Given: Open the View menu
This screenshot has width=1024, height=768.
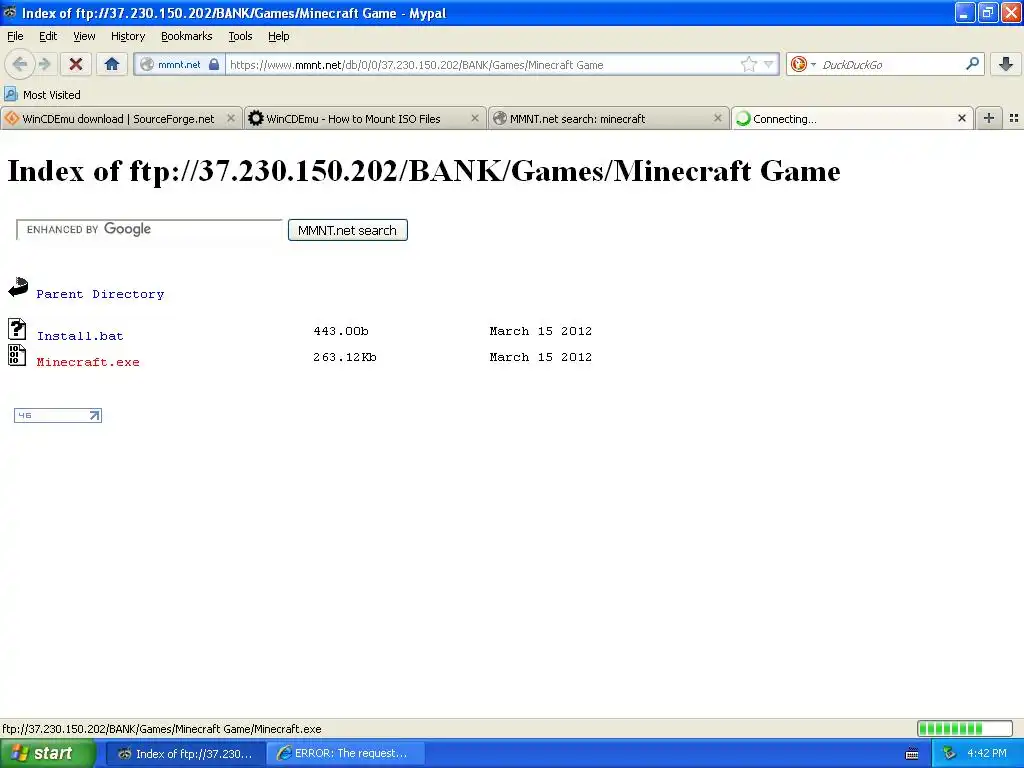Looking at the screenshot, I should coord(84,36).
